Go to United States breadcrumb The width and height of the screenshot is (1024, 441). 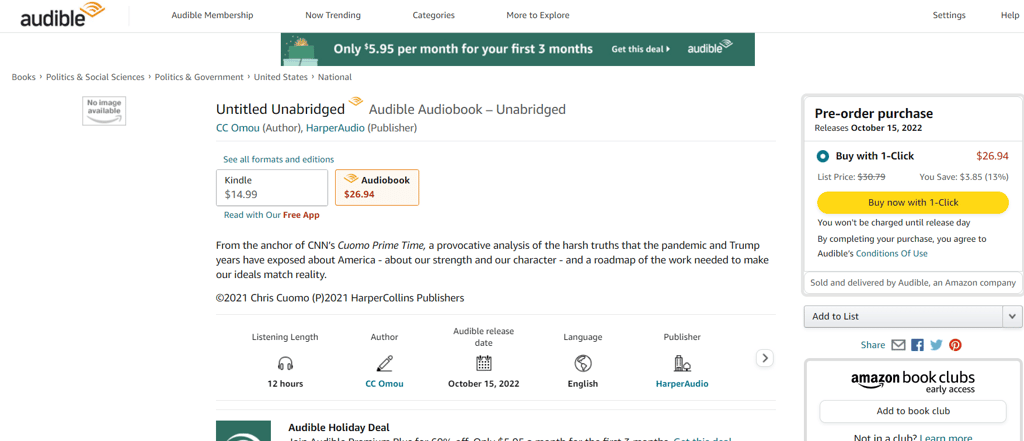(x=281, y=77)
